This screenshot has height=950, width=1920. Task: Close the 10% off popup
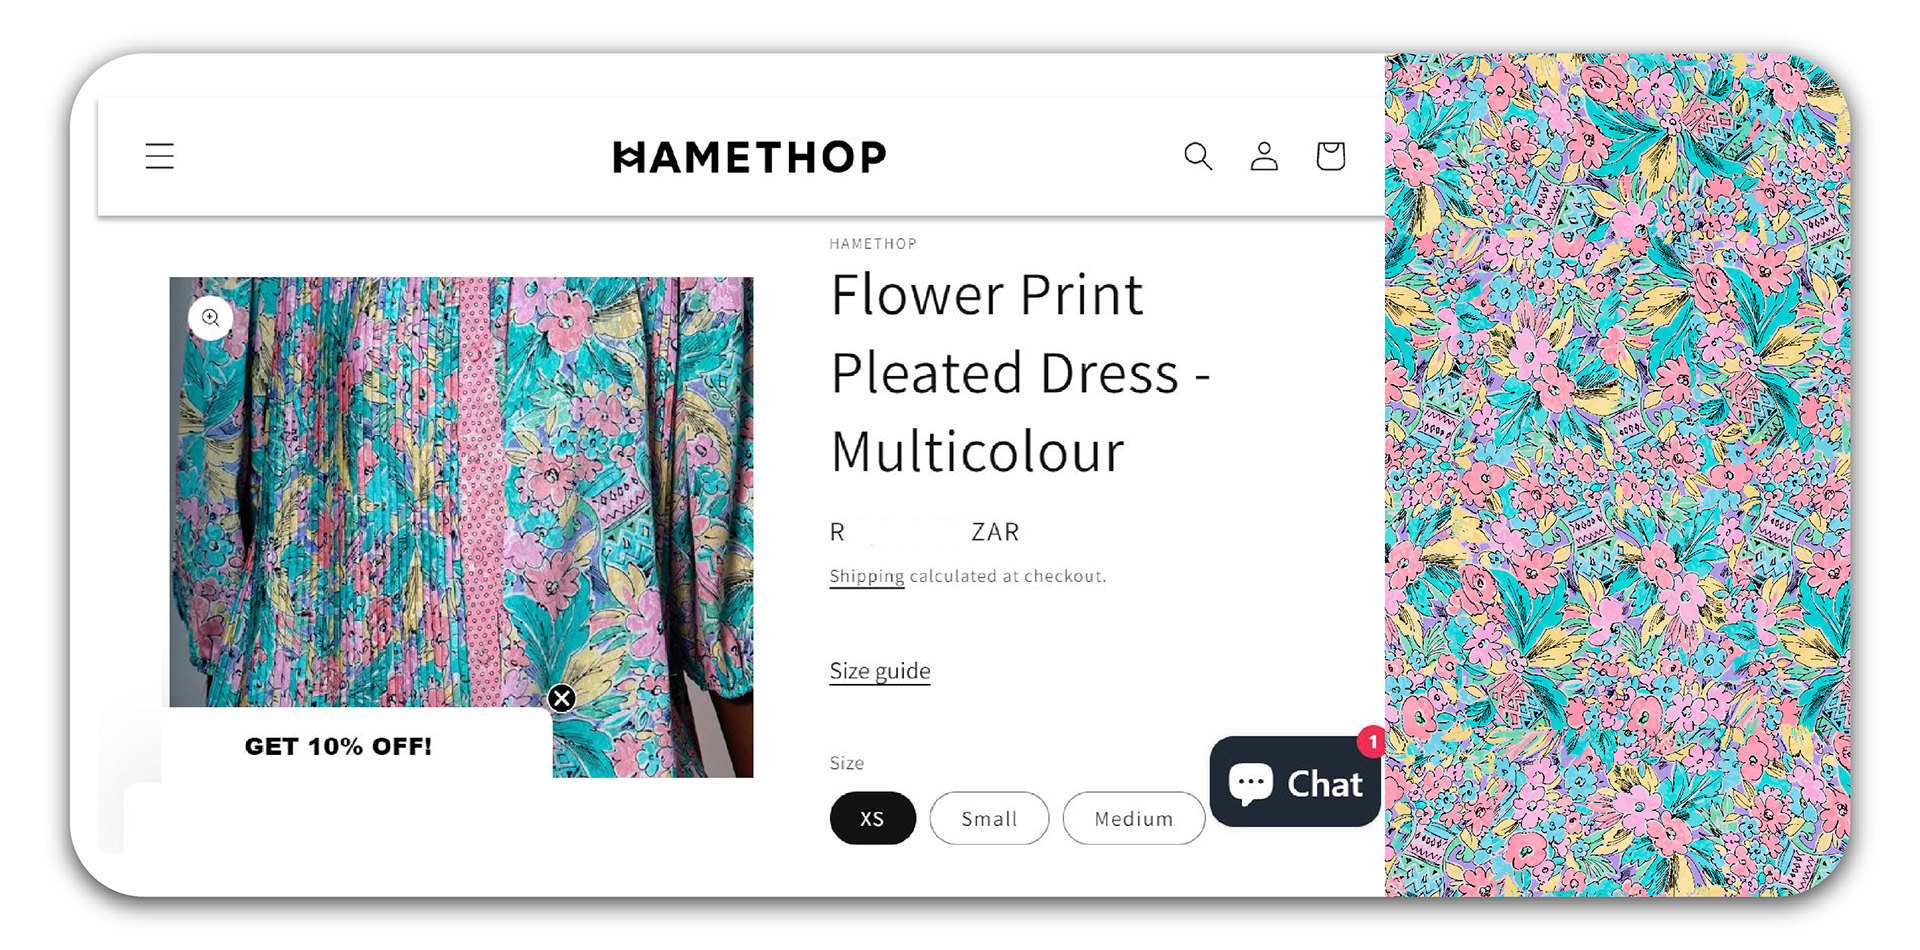click(x=562, y=698)
